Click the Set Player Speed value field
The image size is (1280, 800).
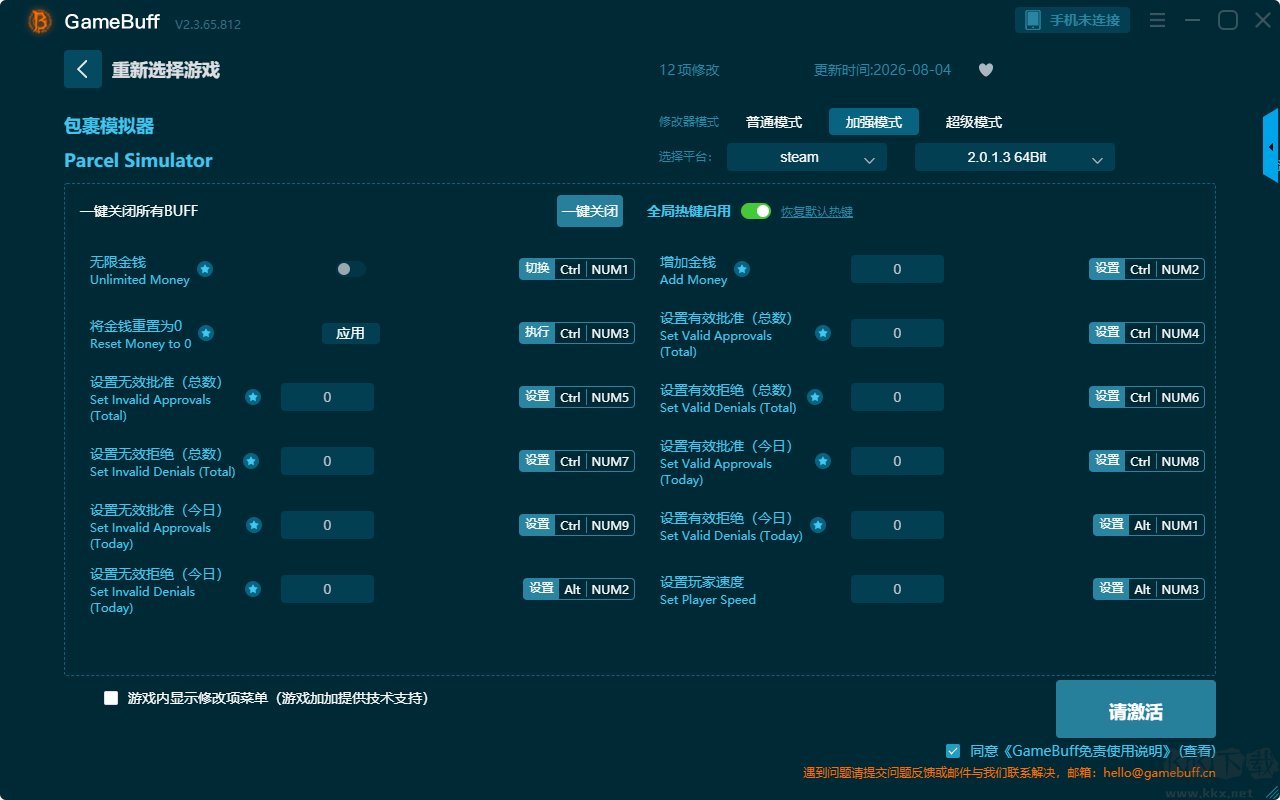(897, 589)
